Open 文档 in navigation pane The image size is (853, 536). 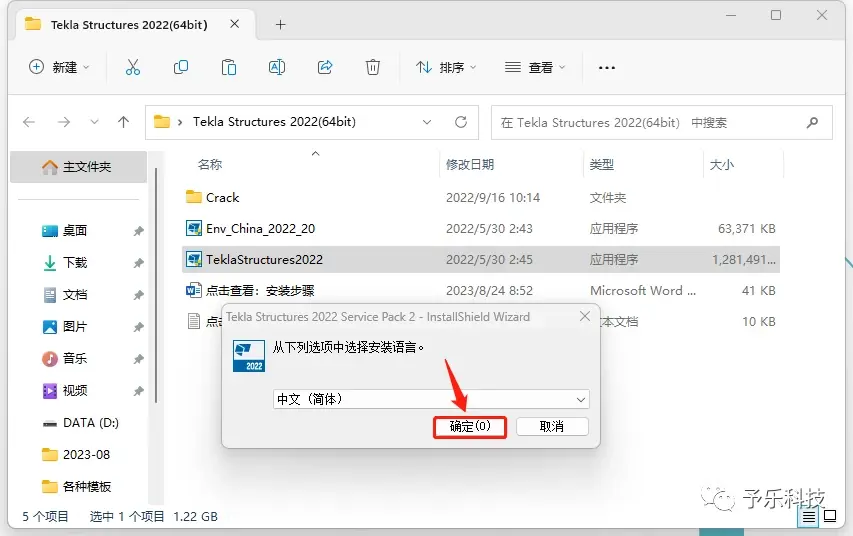pos(75,295)
